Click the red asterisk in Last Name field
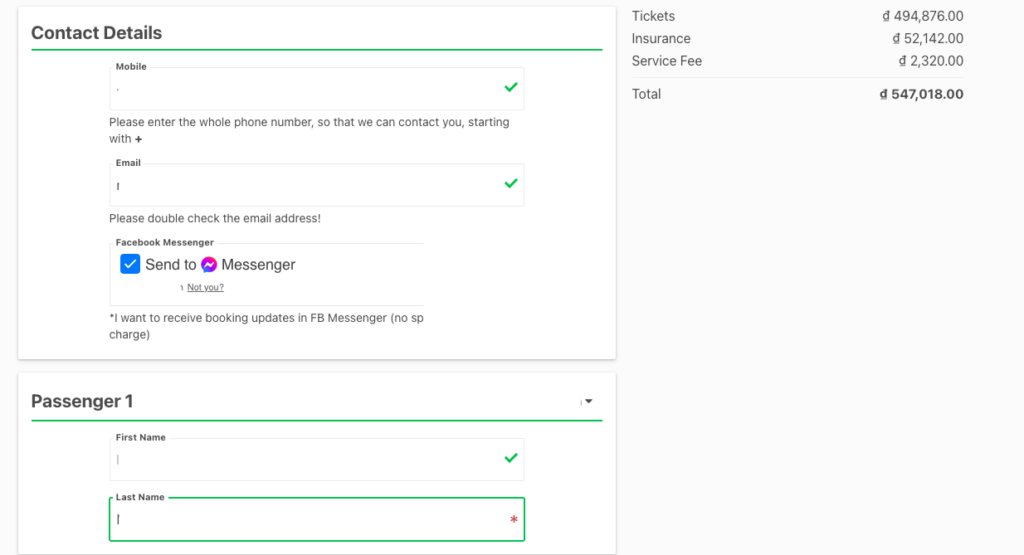The image size is (1024, 555). (514, 520)
